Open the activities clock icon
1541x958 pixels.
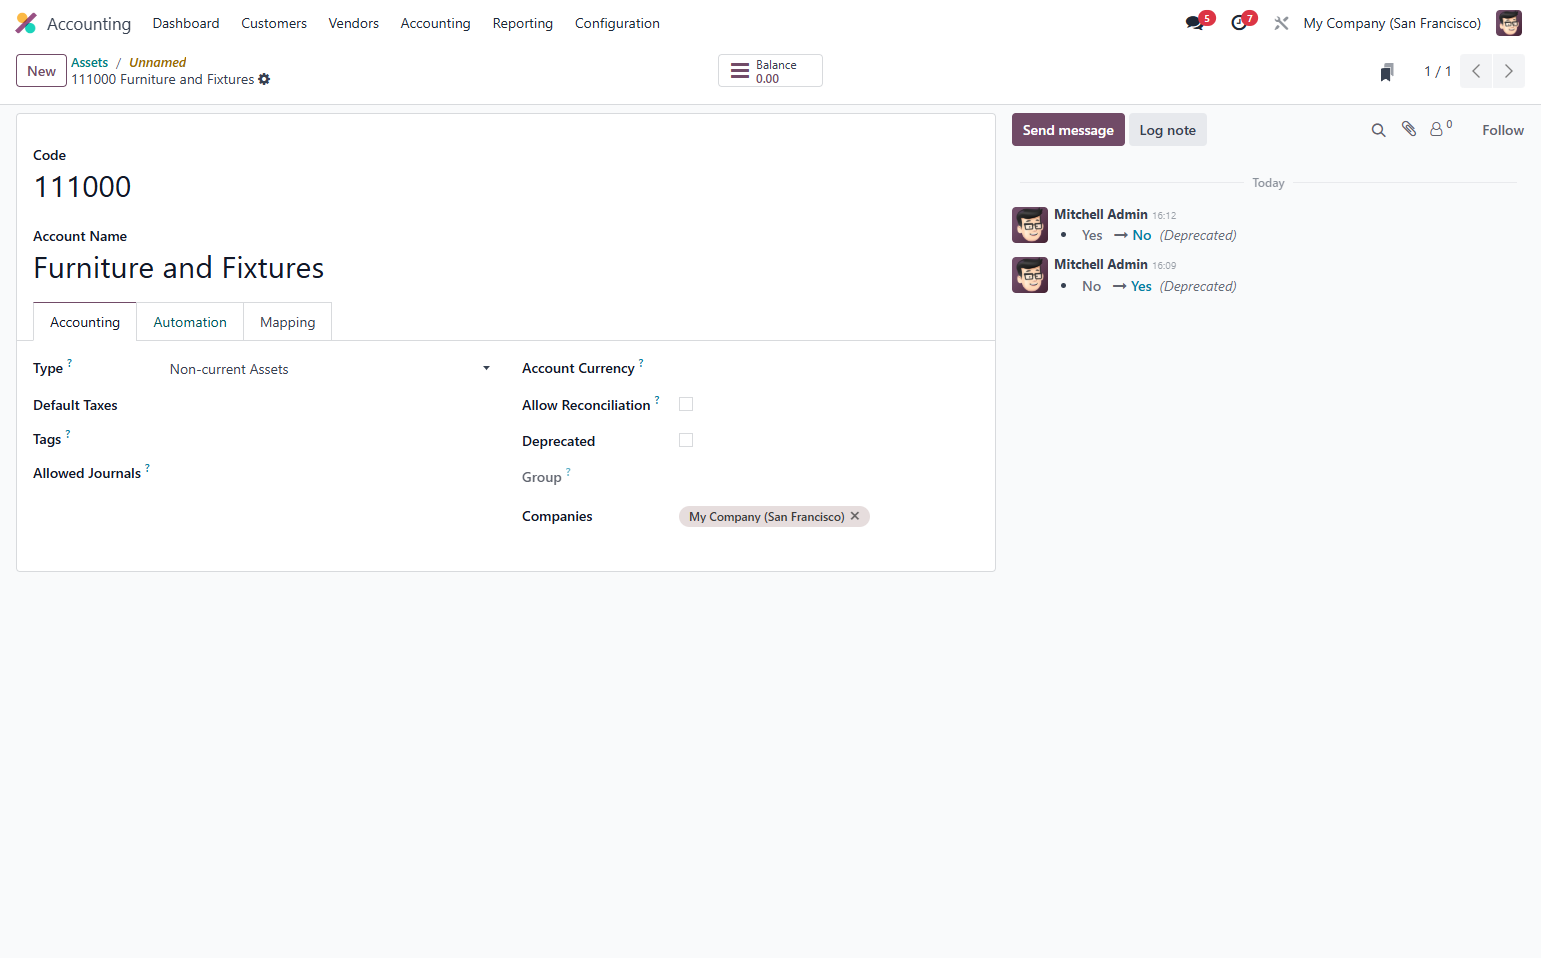[x=1239, y=23]
